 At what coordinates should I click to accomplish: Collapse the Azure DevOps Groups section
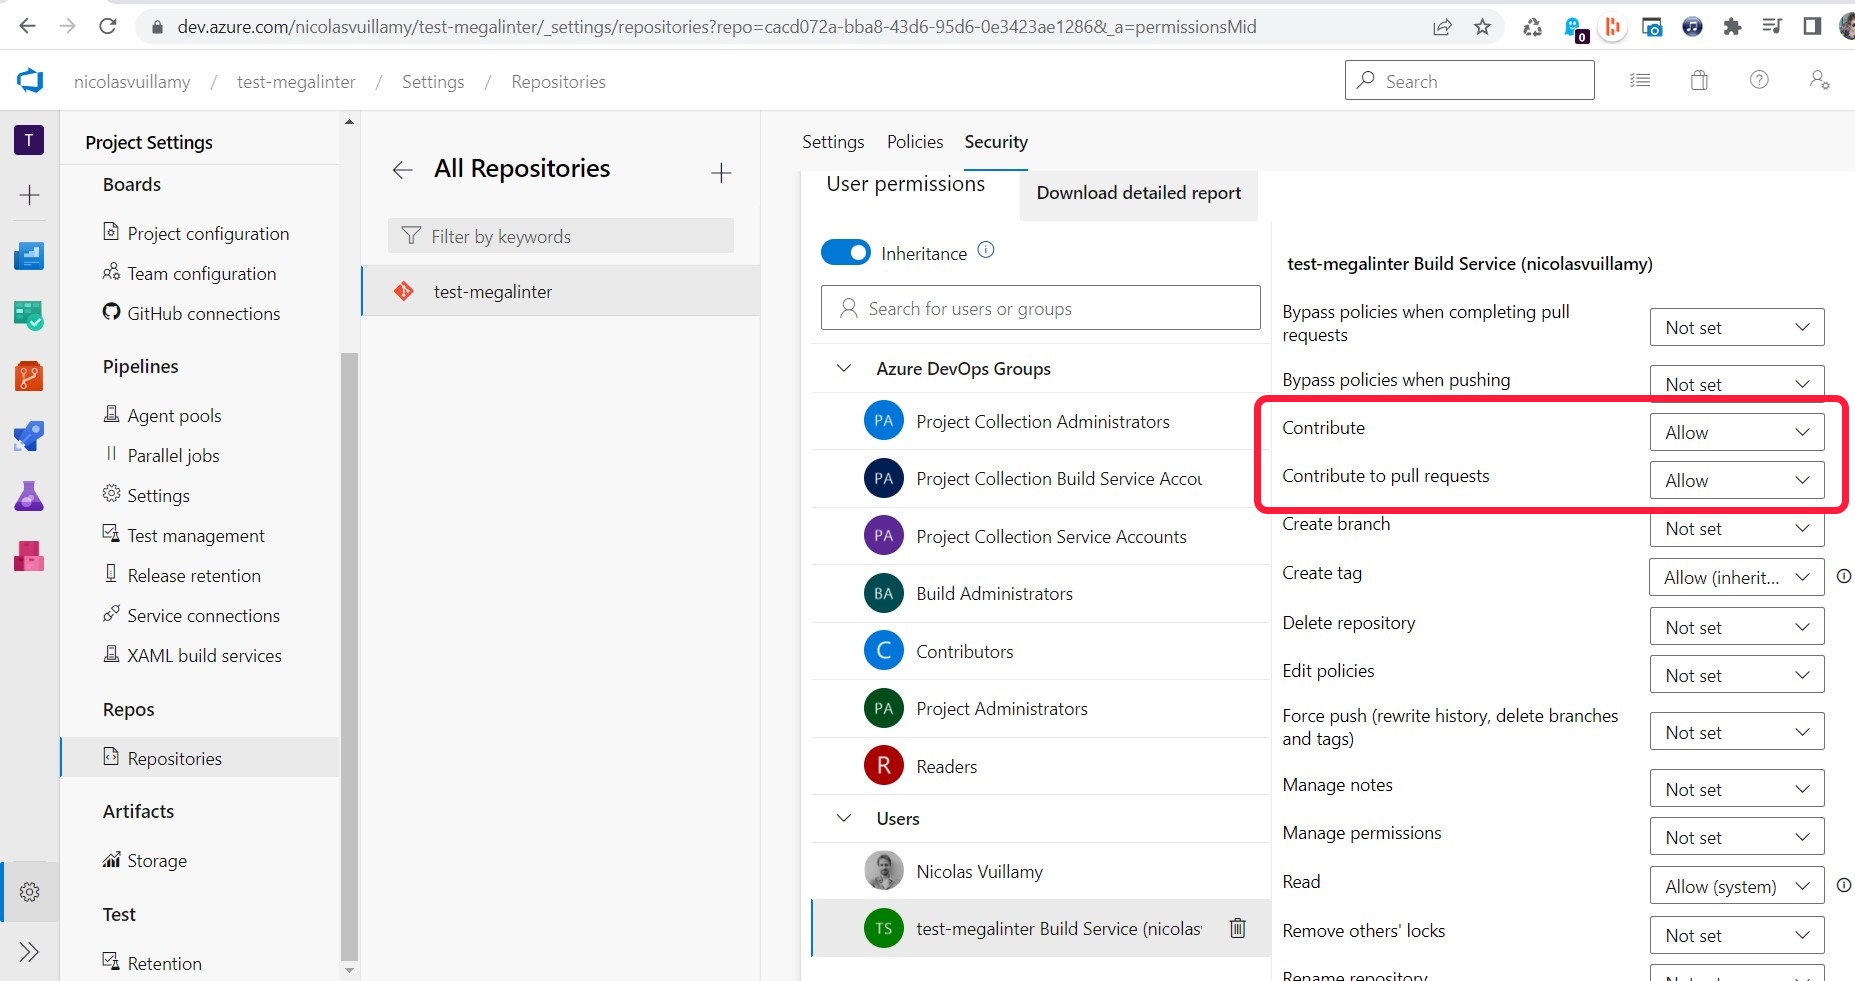point(844,368)
